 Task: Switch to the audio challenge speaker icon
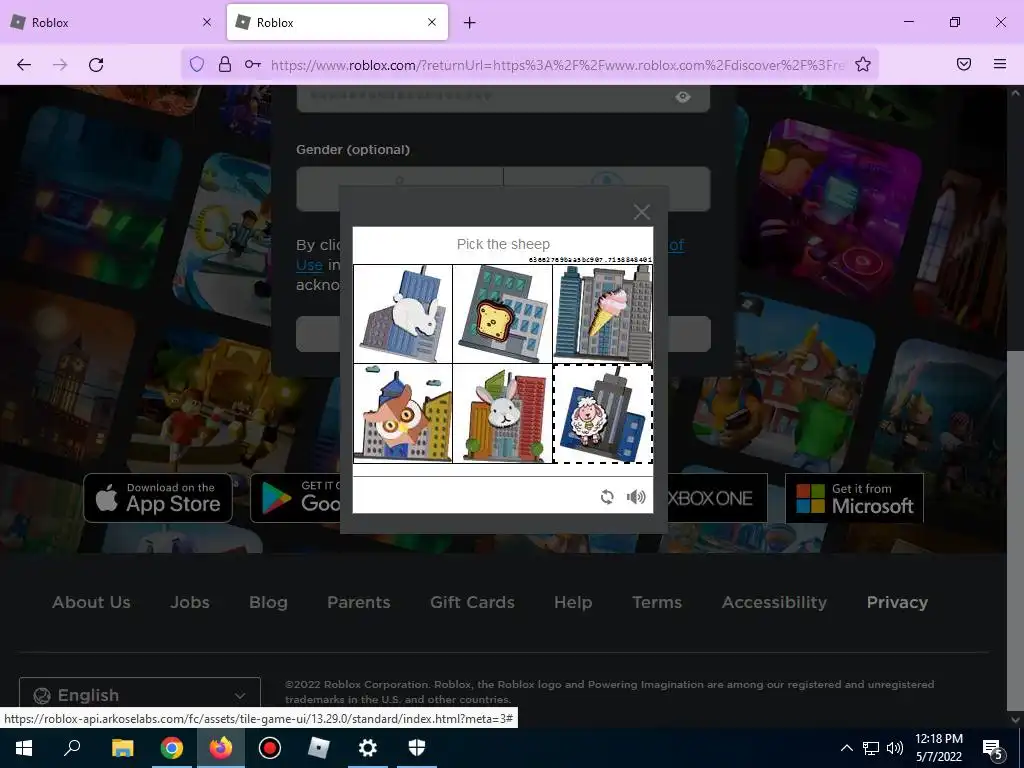pos(636,497)
